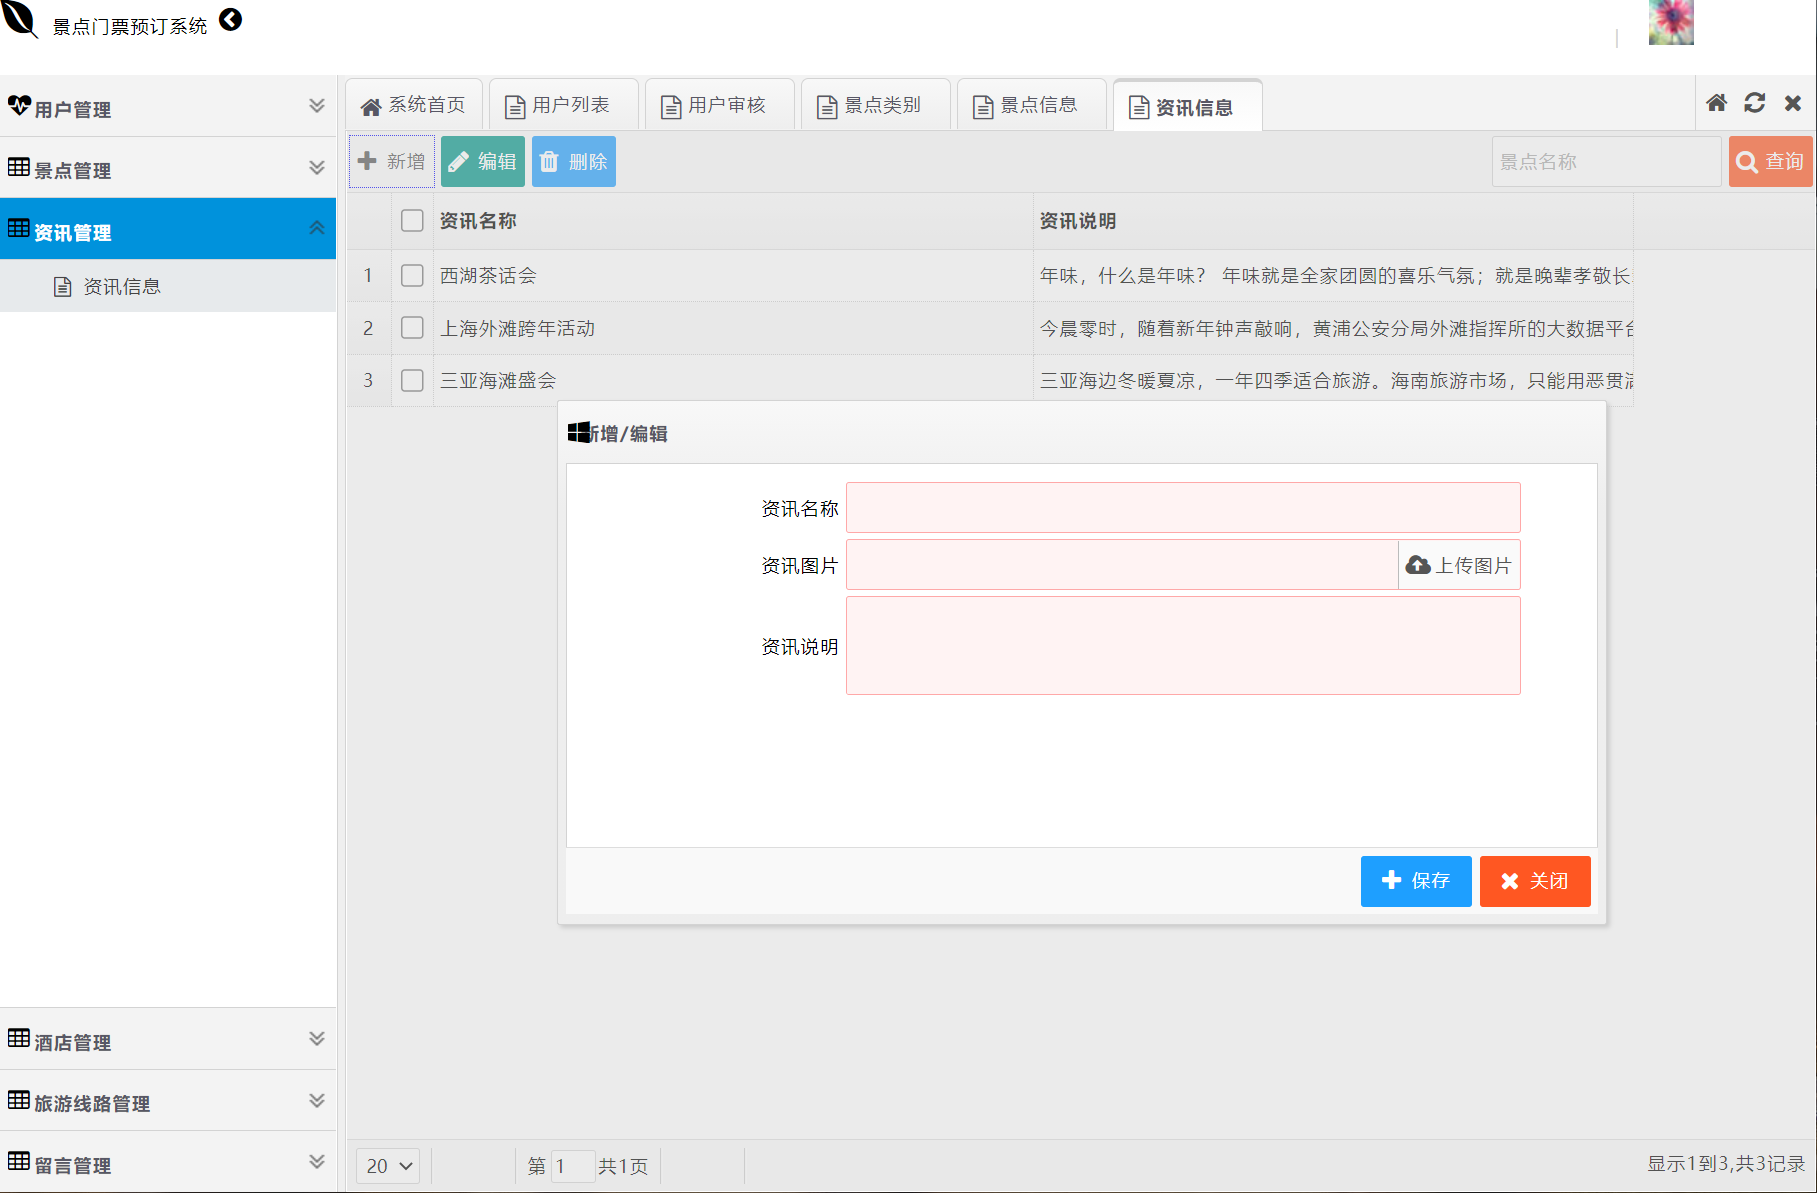Image resolution: width=1817 pixels, height=1193 pixels.
Task: Click the 保存 (Save) button in the dialog
Action: pyautogui.click(x=1416, y=881)
